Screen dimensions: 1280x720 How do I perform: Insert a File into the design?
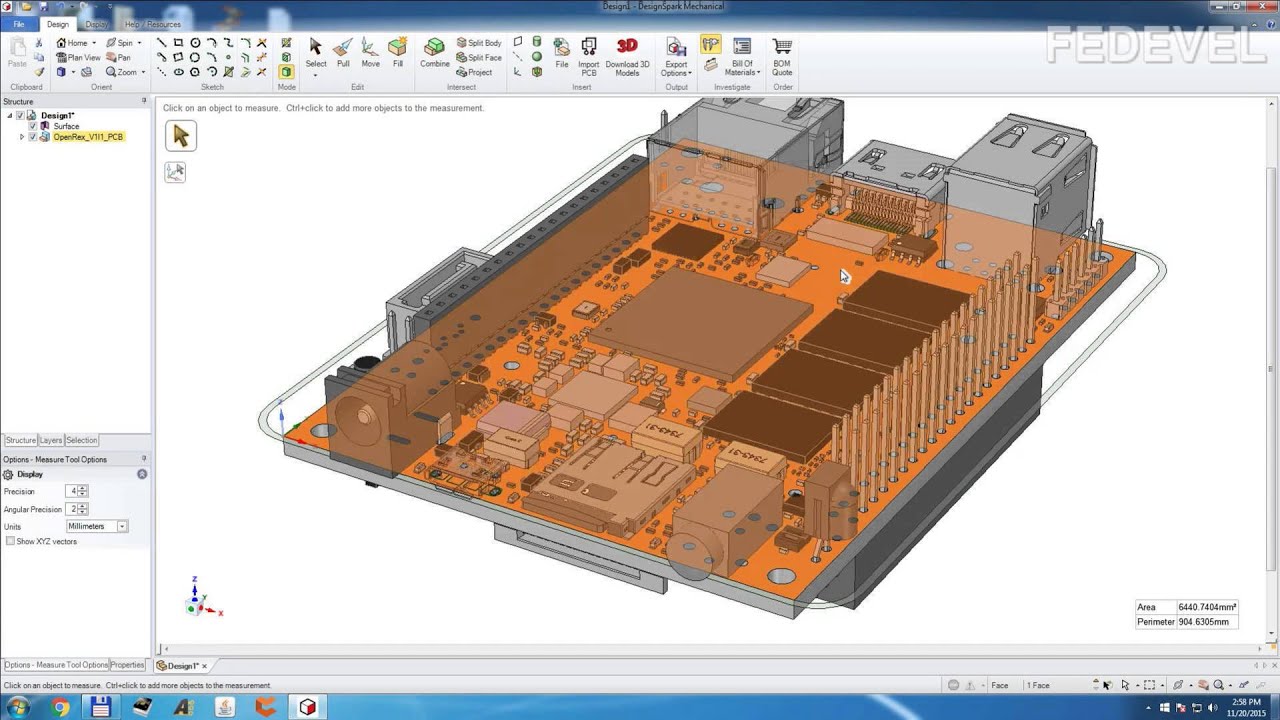[562, 53]
